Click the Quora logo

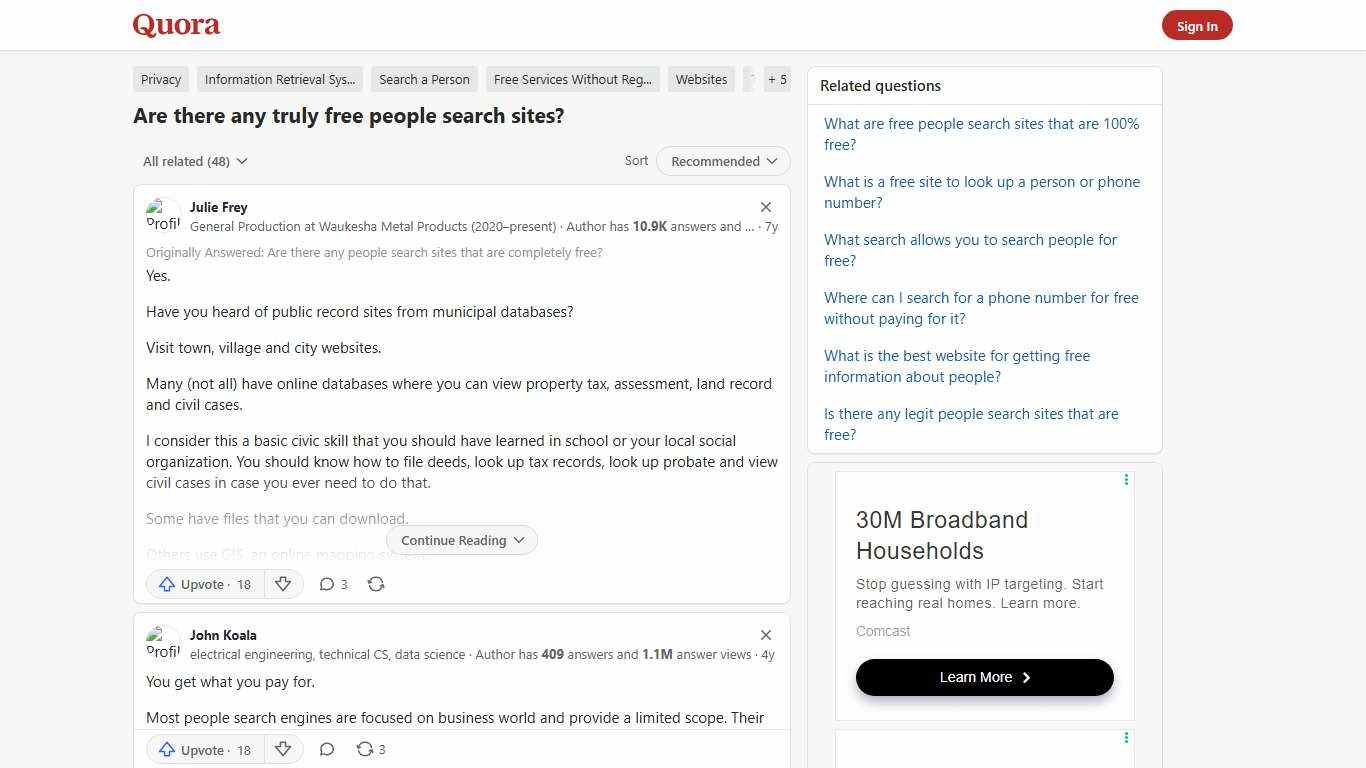175,25
